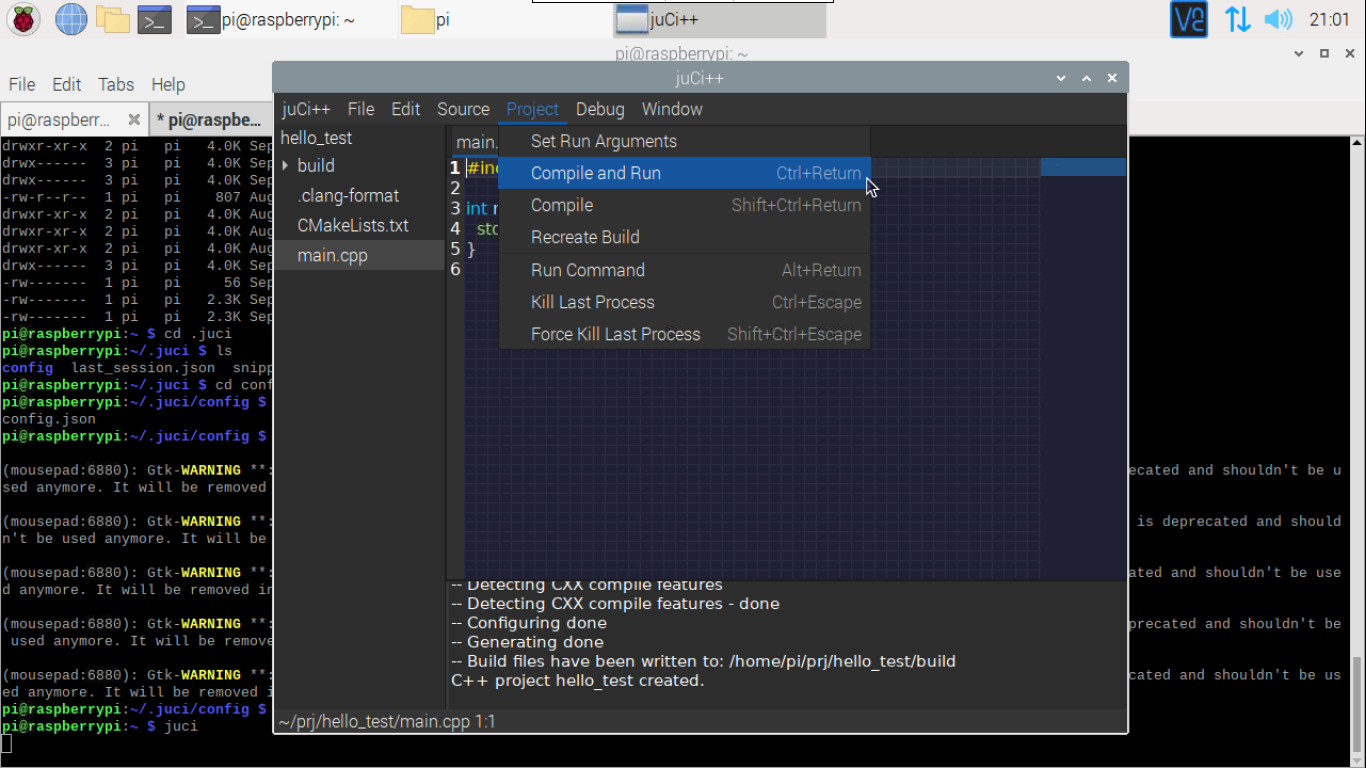Choose Run Command
Screen dimensions: 1366x768
tap(685, 270)
